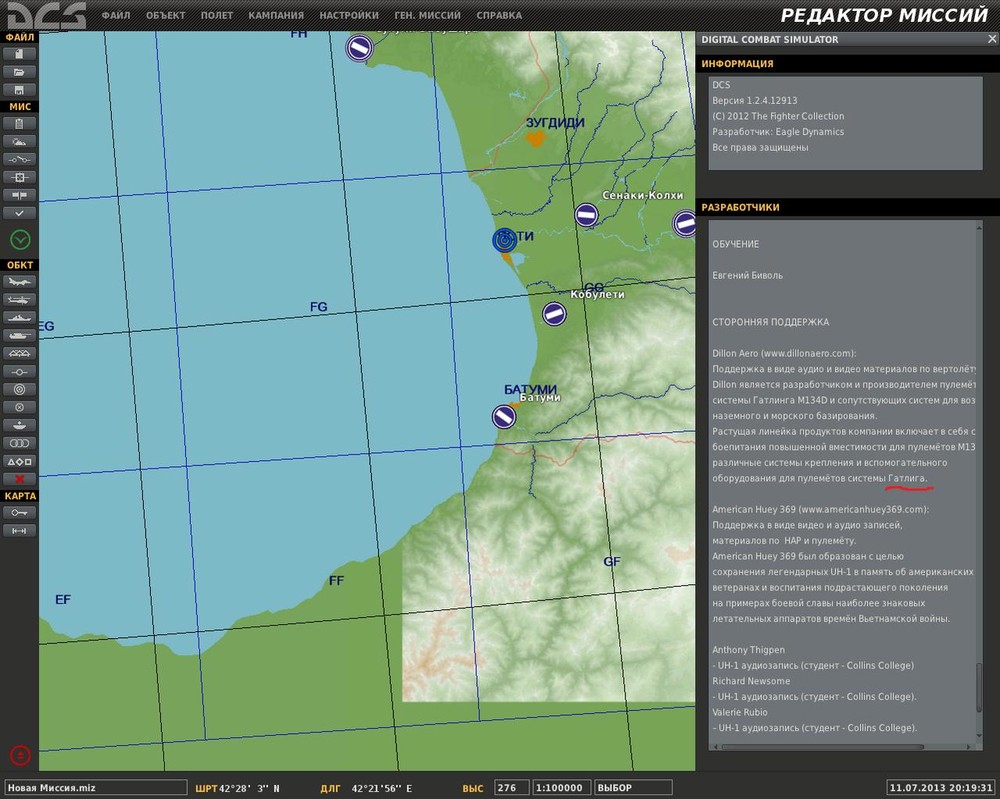The height and width of the screenshot is (799, 1000).
Task: Click red circle icon at bottom-left corner
Action: [20, 756]
